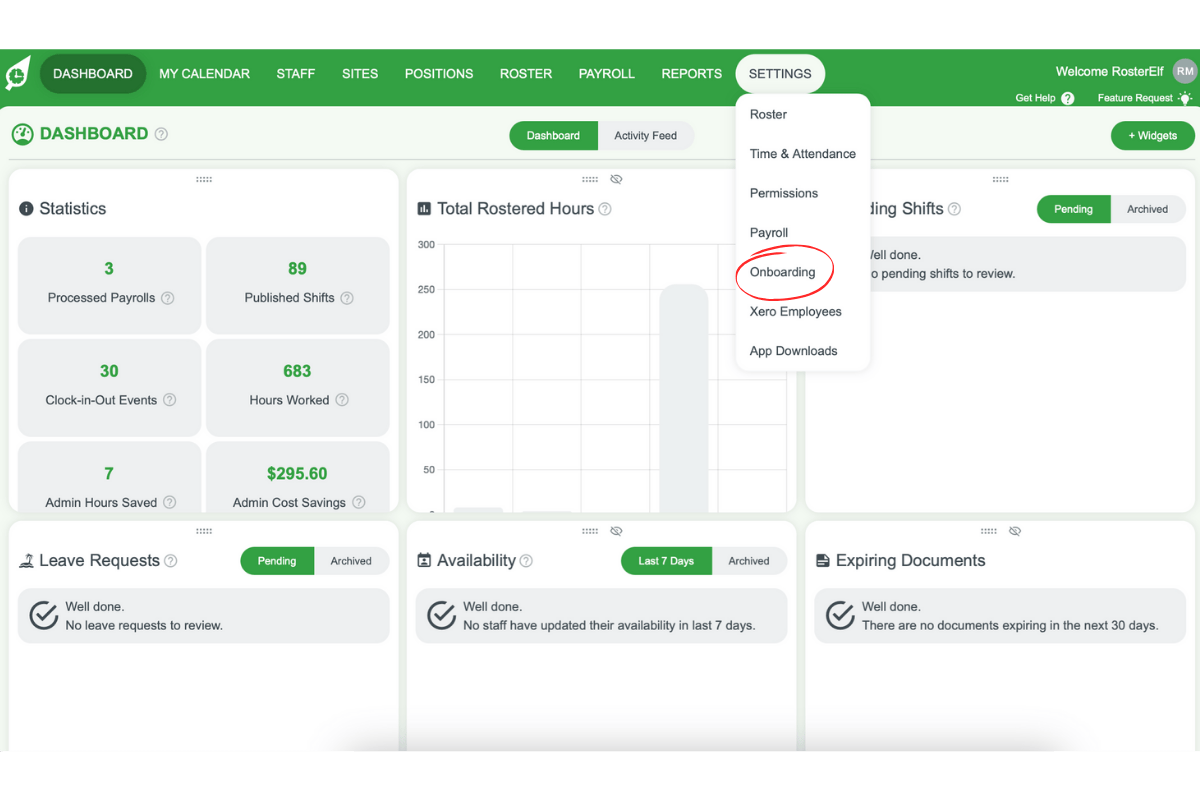Click help icon beside Availability title
The height and width of the screenshot is (800, 1200).
click(x=526, y=561)
